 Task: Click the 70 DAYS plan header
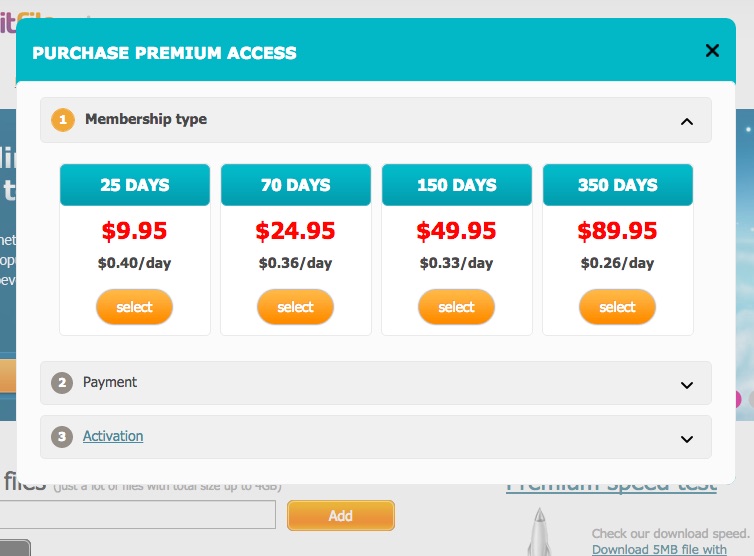coord(296,185)
